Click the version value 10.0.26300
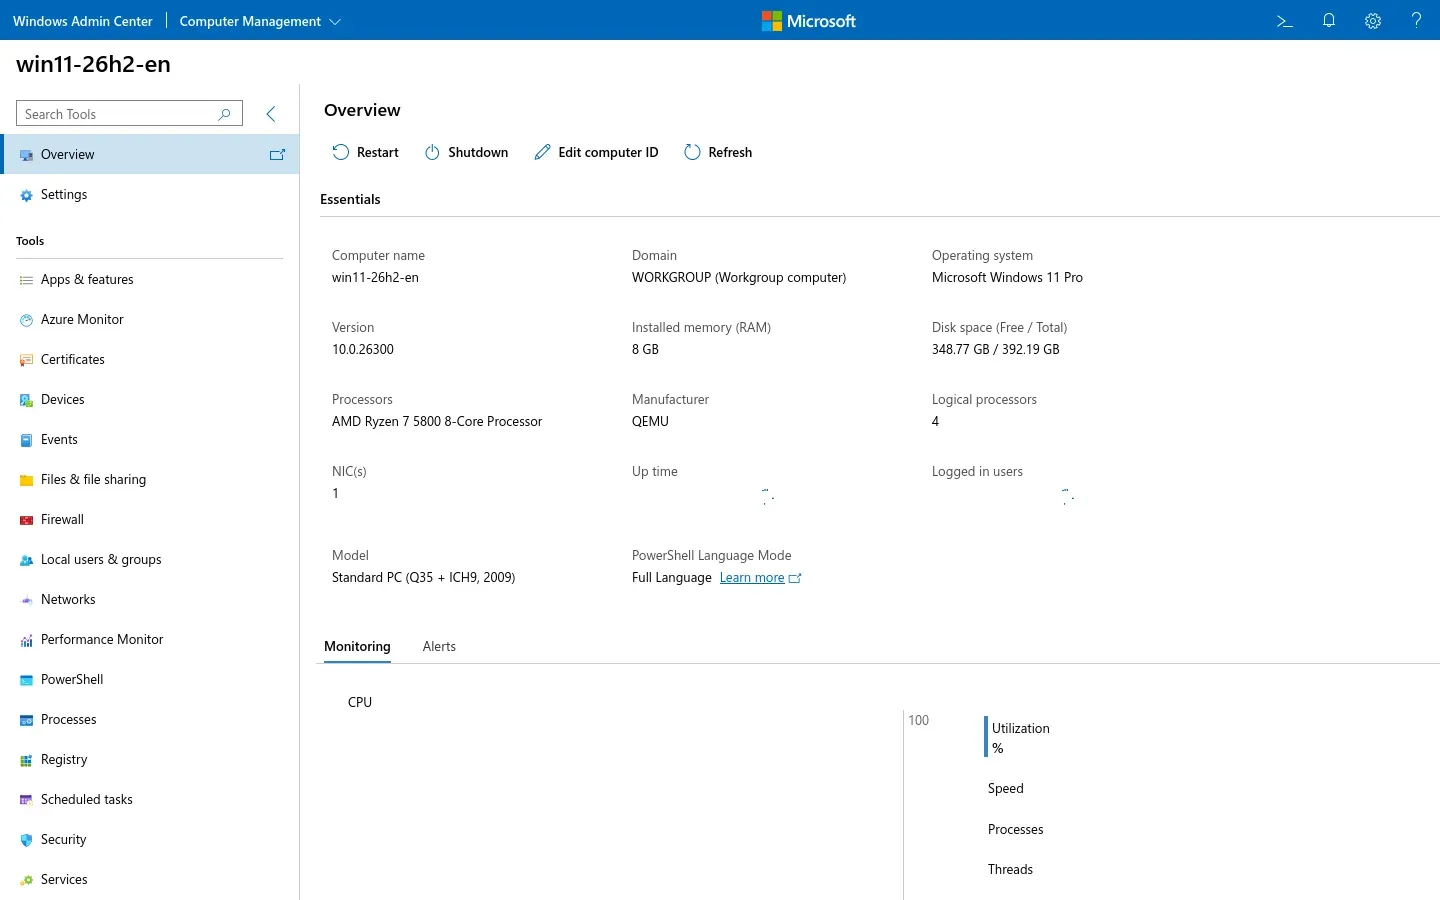Screen dimensions: 1440x900 click(363, 349)
